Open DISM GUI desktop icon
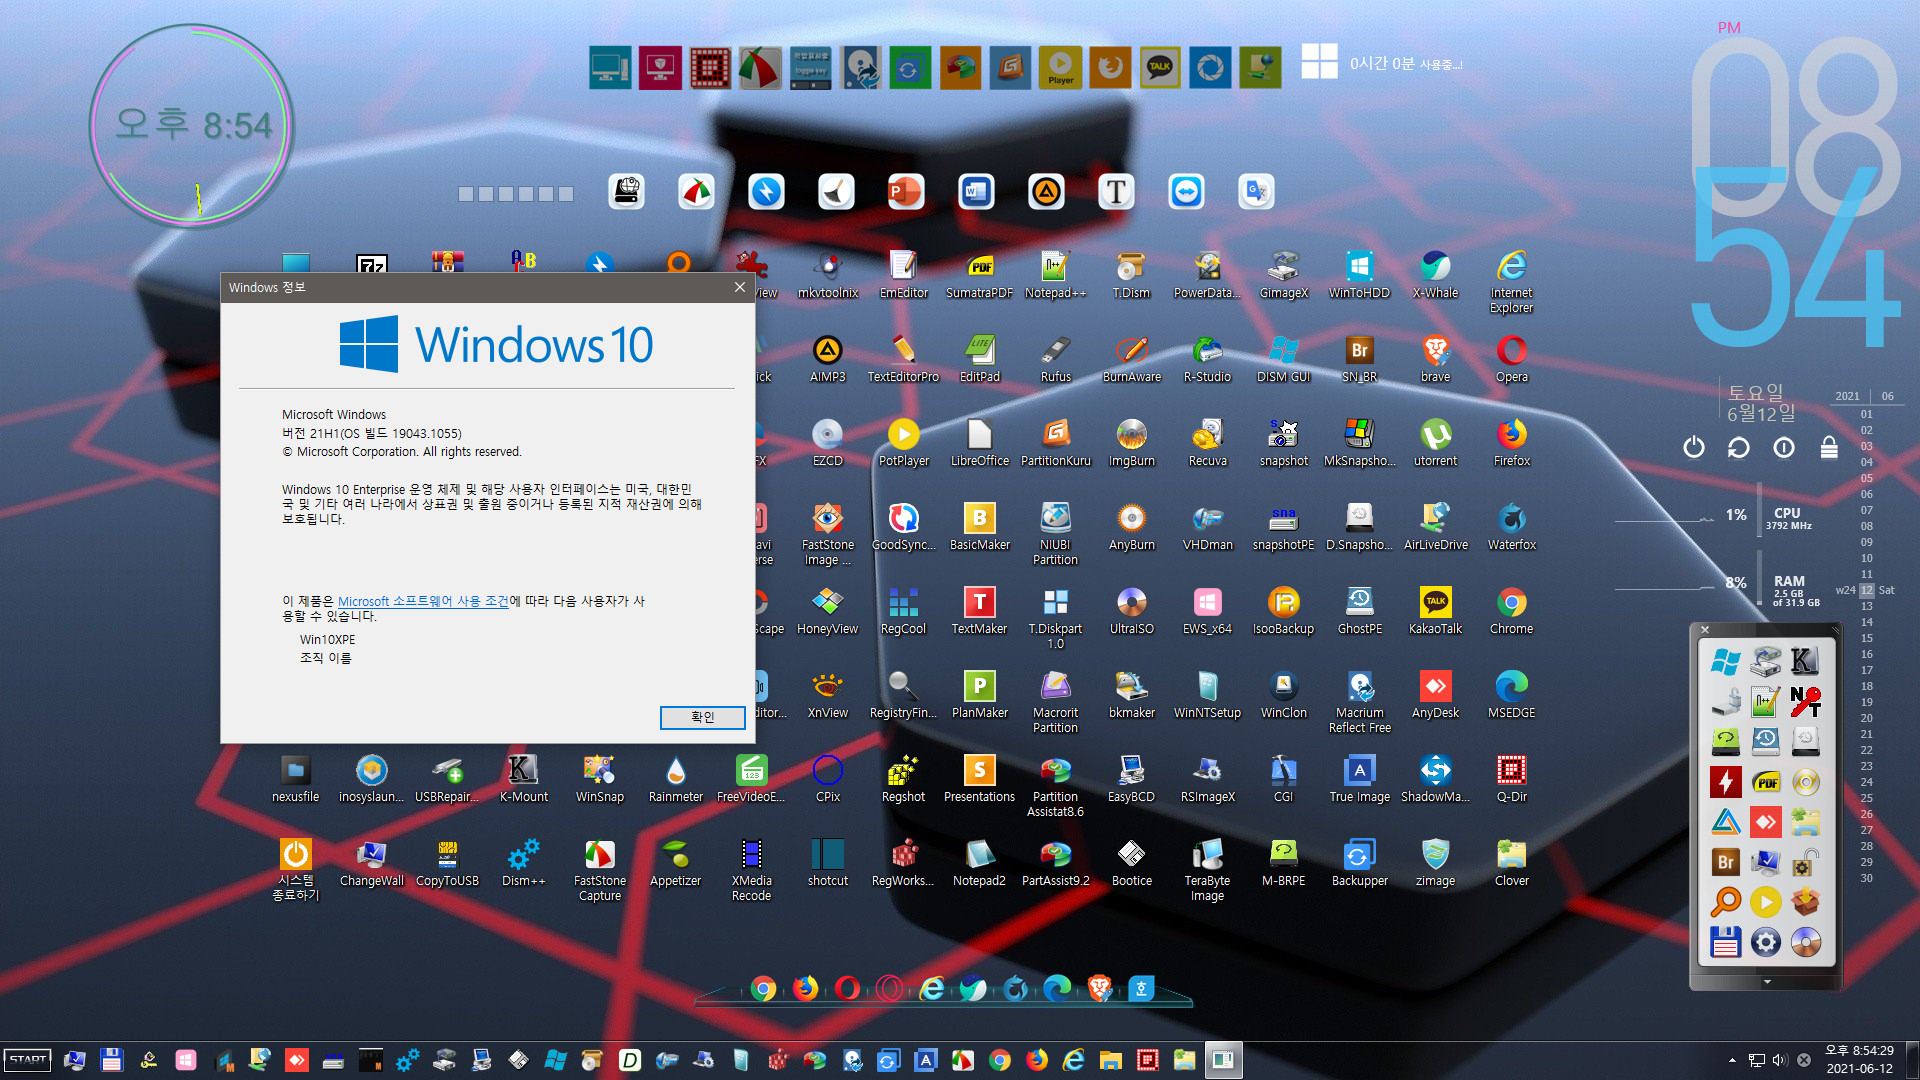The width and height of the screenshot is (1920, 1080). point(1283,358)
